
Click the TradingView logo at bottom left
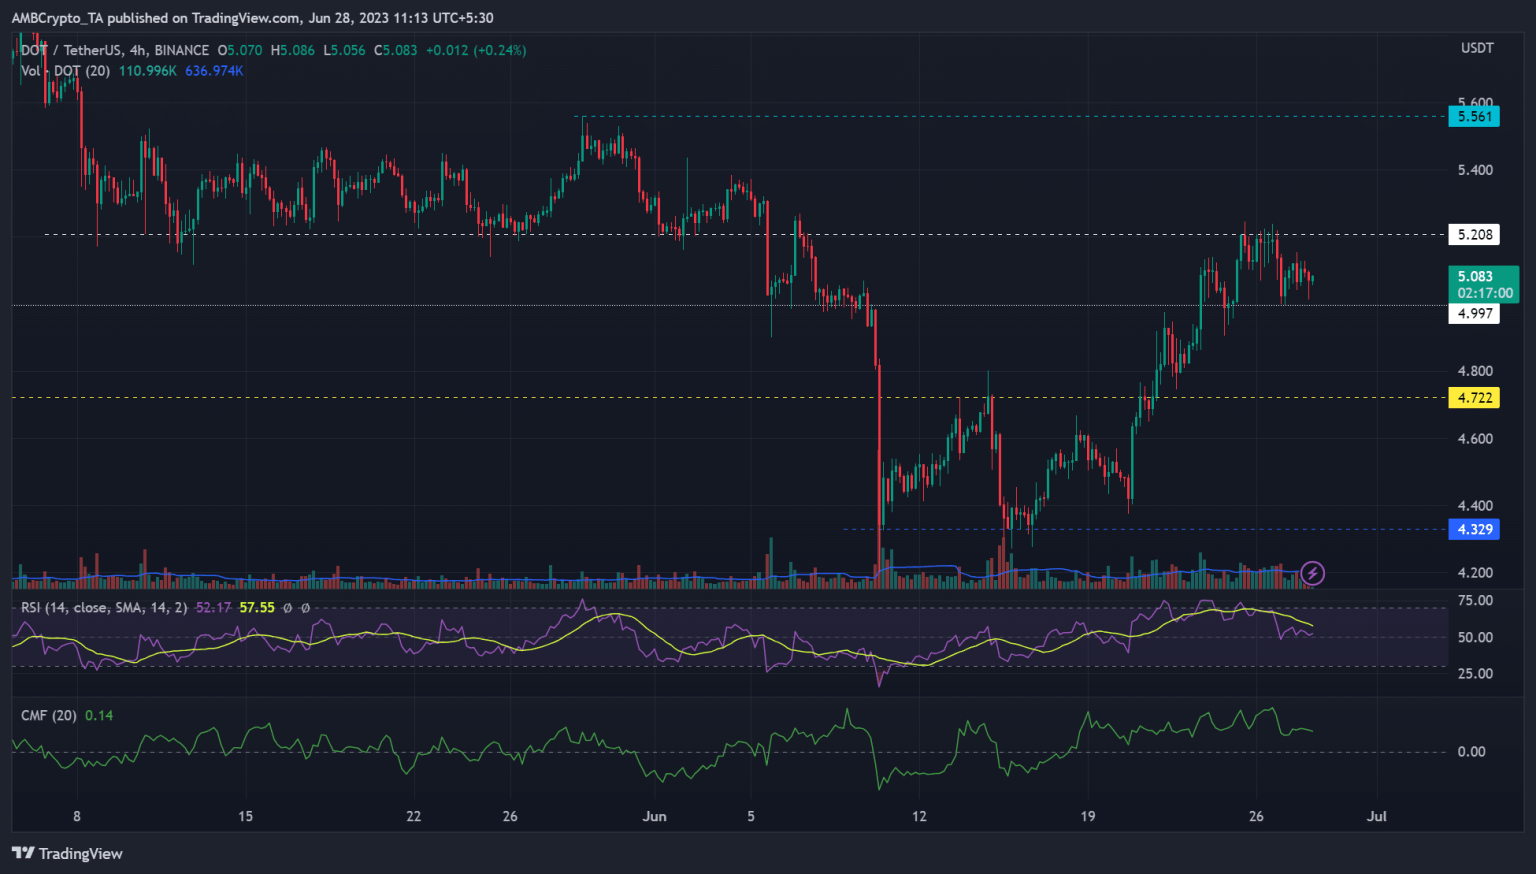point(67,853)
